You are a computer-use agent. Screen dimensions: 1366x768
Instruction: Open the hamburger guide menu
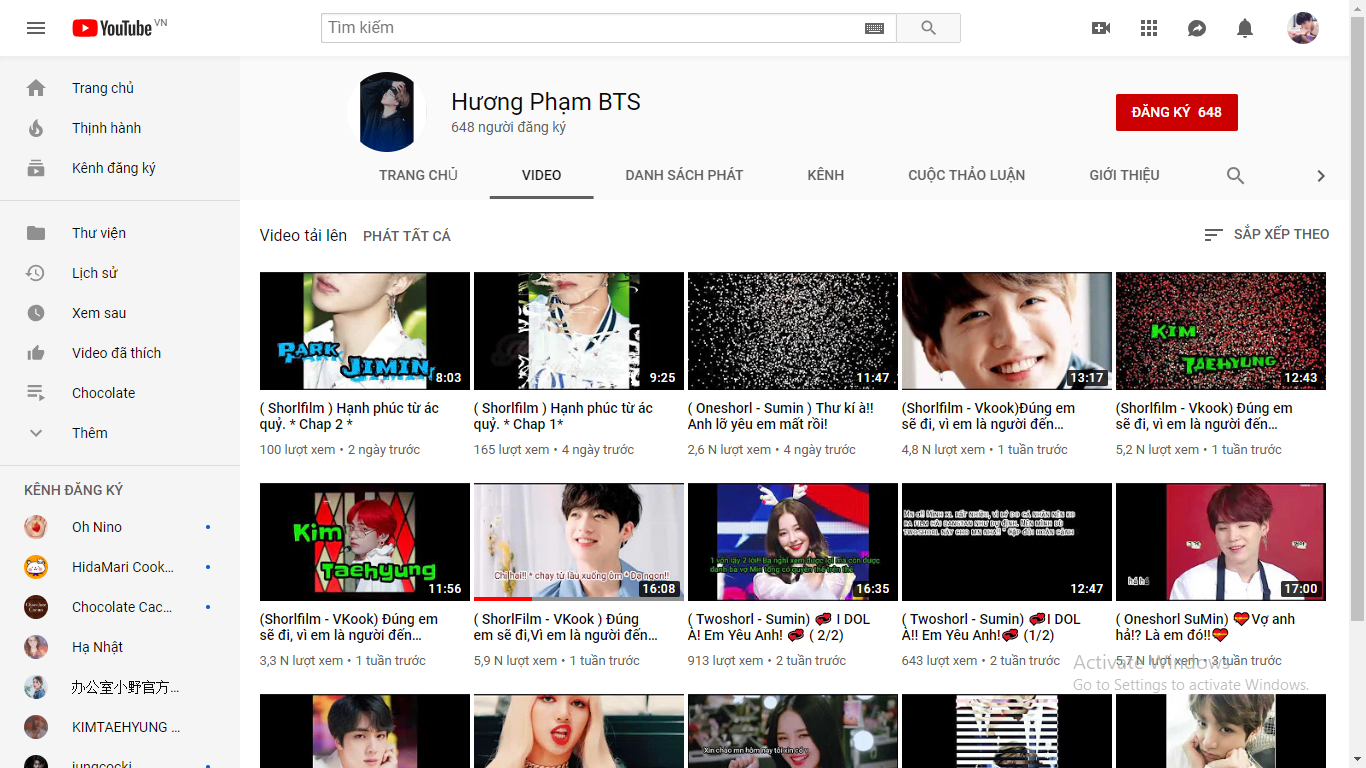click(x=36, y=28)
